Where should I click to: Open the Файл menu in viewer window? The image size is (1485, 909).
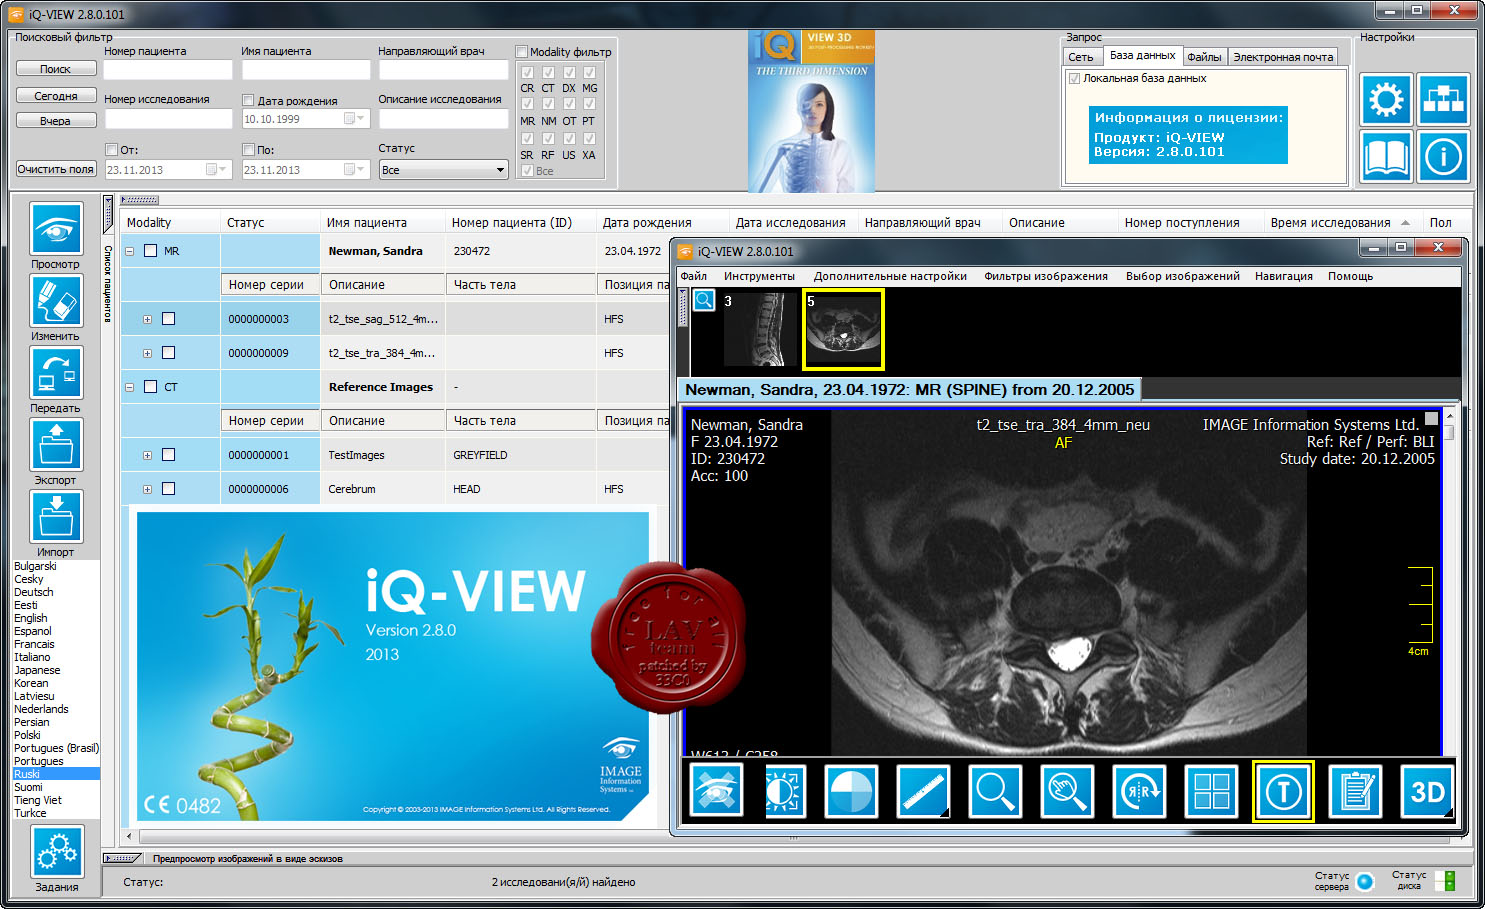click(693, 276)
